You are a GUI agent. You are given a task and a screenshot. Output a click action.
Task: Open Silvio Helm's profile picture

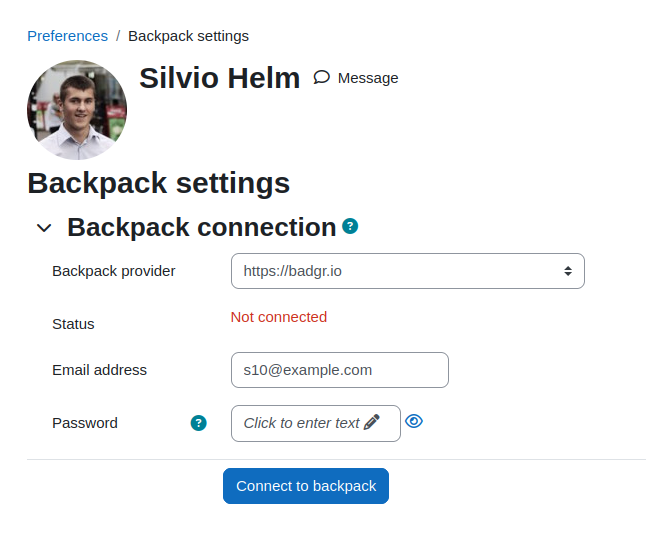[x=77, y=110]
